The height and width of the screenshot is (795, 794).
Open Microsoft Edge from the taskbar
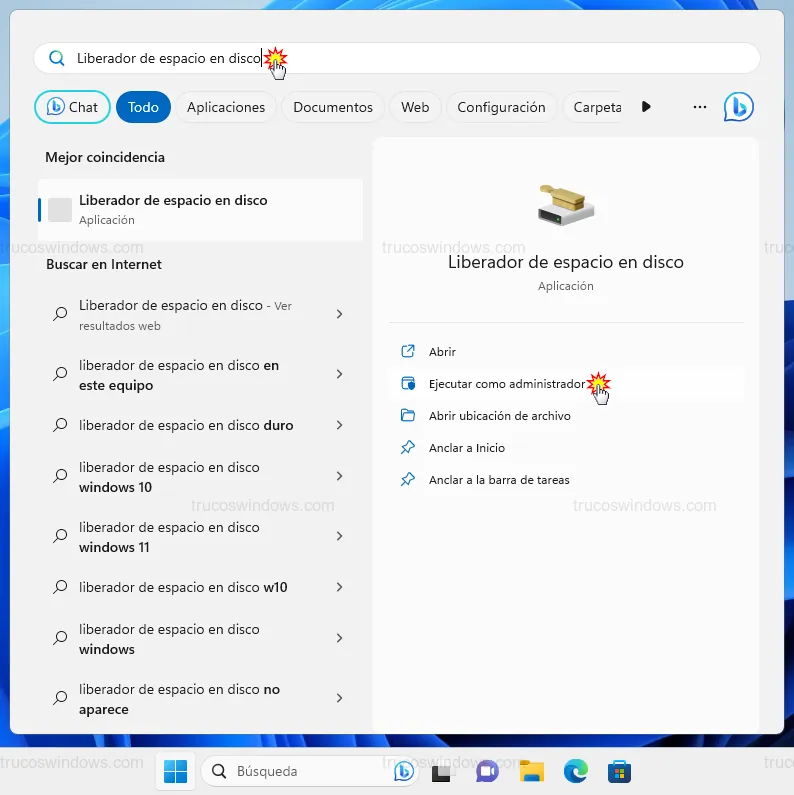[x=575, y=771]
